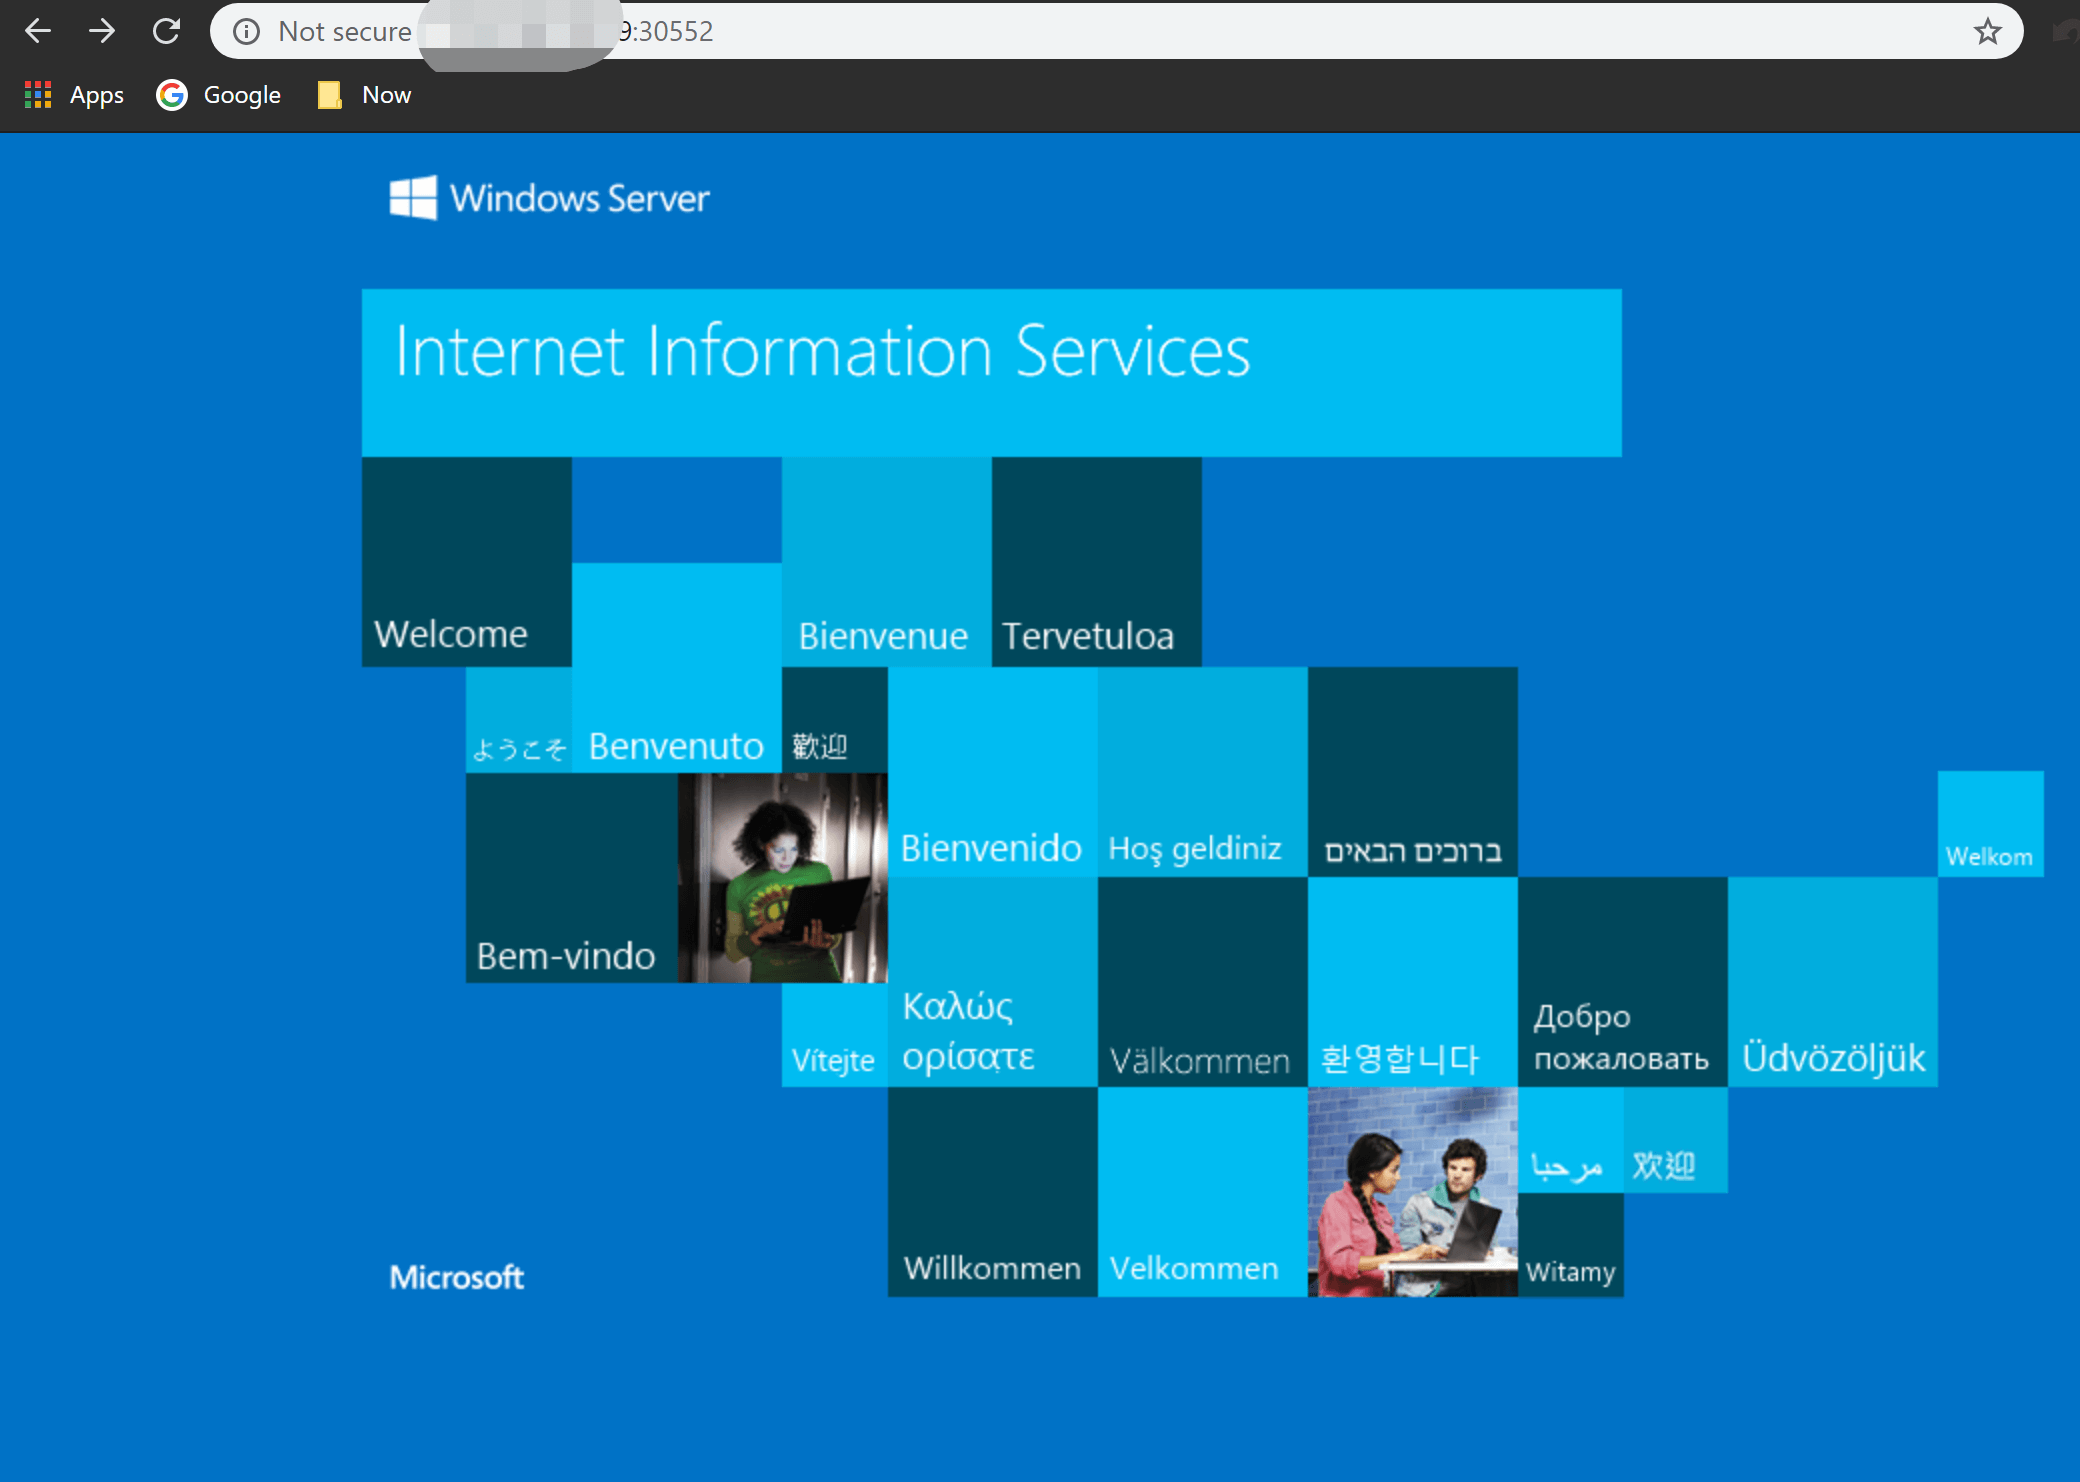Reload the page with the refresh icon
This screenshot has height=1482, width=2080.
(x=166, y=31)
